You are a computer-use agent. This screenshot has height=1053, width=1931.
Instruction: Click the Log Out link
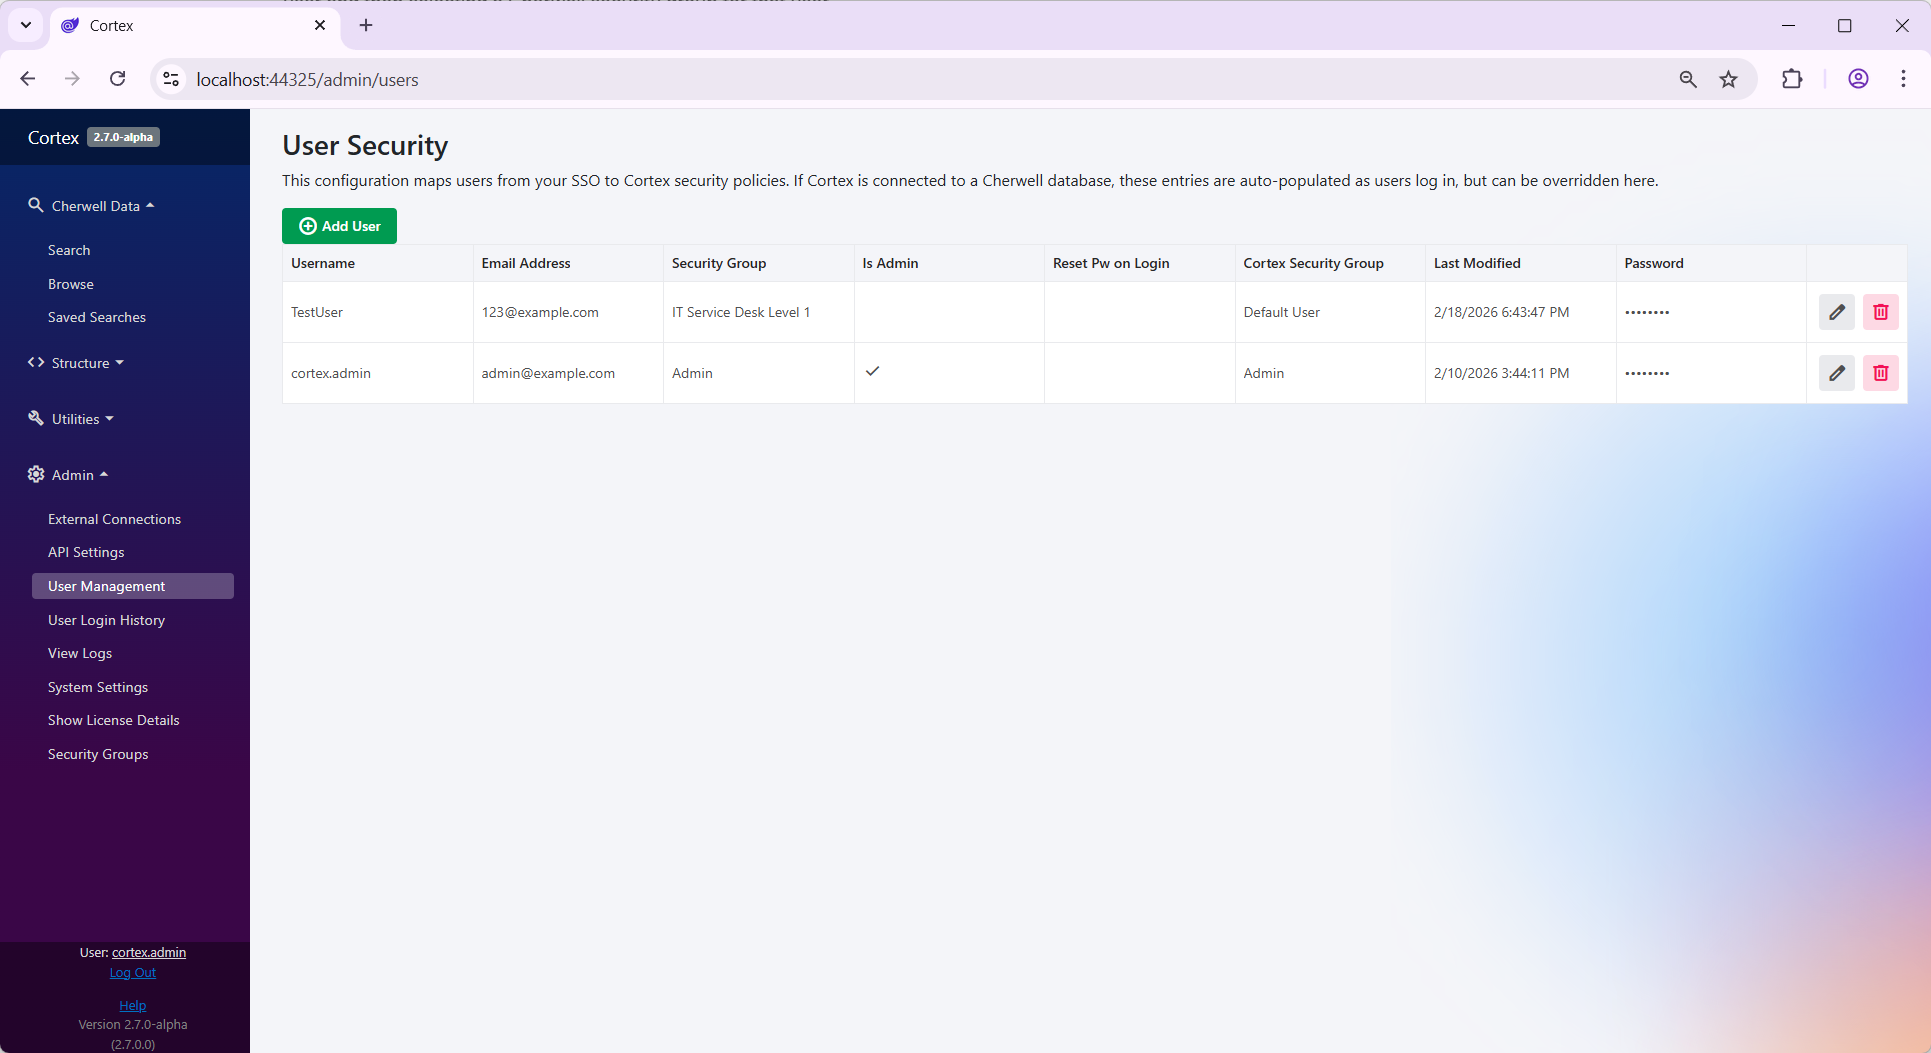pos(132,972)
